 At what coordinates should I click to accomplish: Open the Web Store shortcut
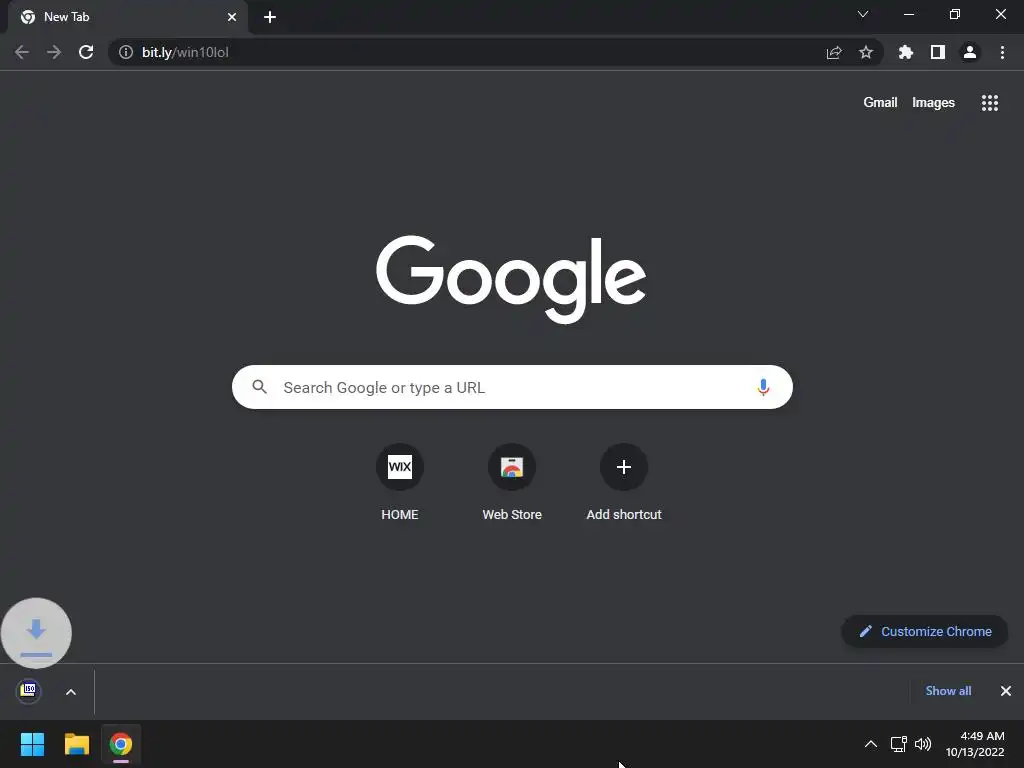pos(512,483)
